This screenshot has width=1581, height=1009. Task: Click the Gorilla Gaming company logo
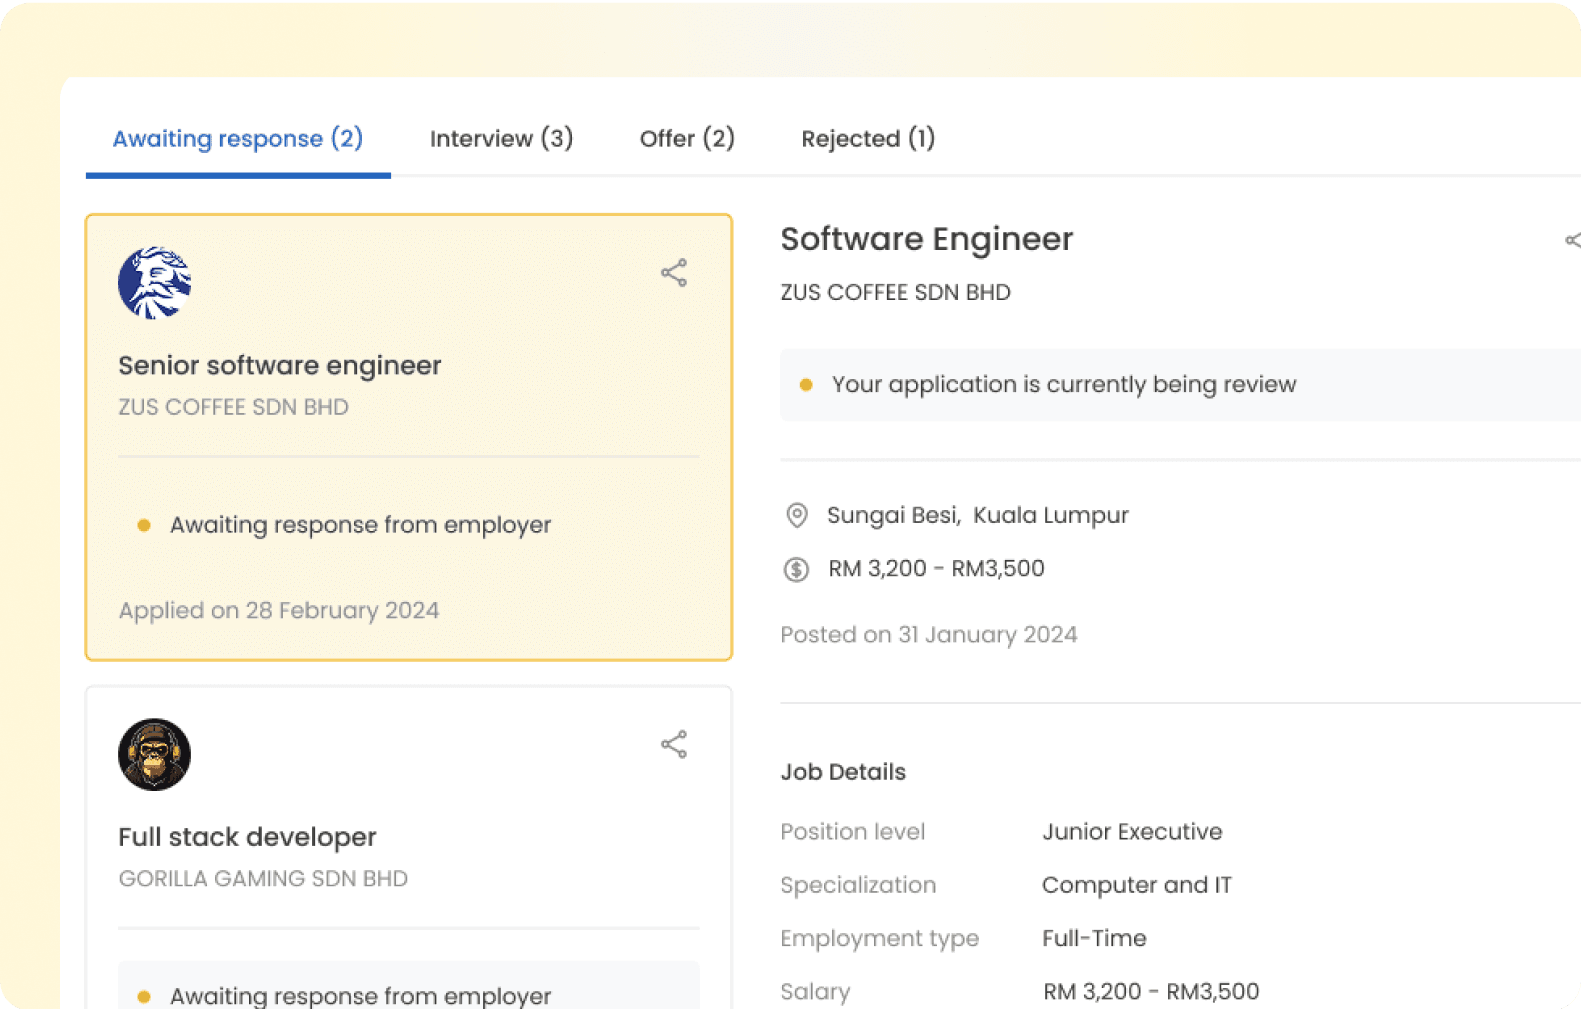154,754
